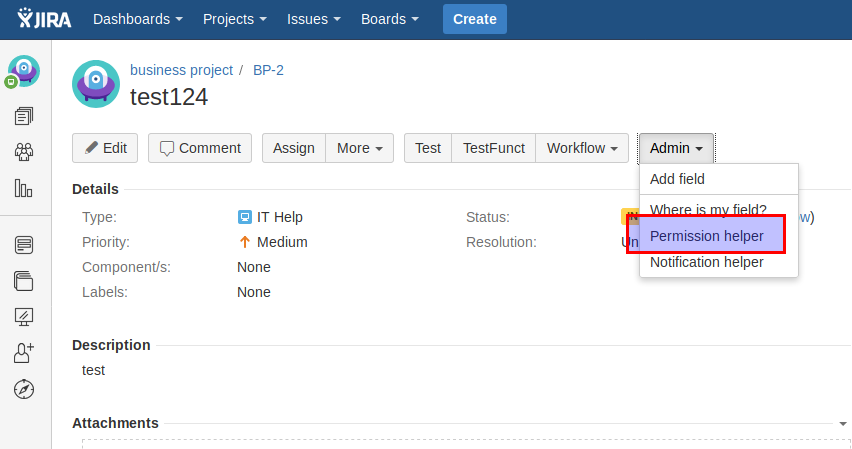Select Notification helper menu entry
Viewport: 852px width, 449px height.
pyautogui.click(x=719, y=262)
